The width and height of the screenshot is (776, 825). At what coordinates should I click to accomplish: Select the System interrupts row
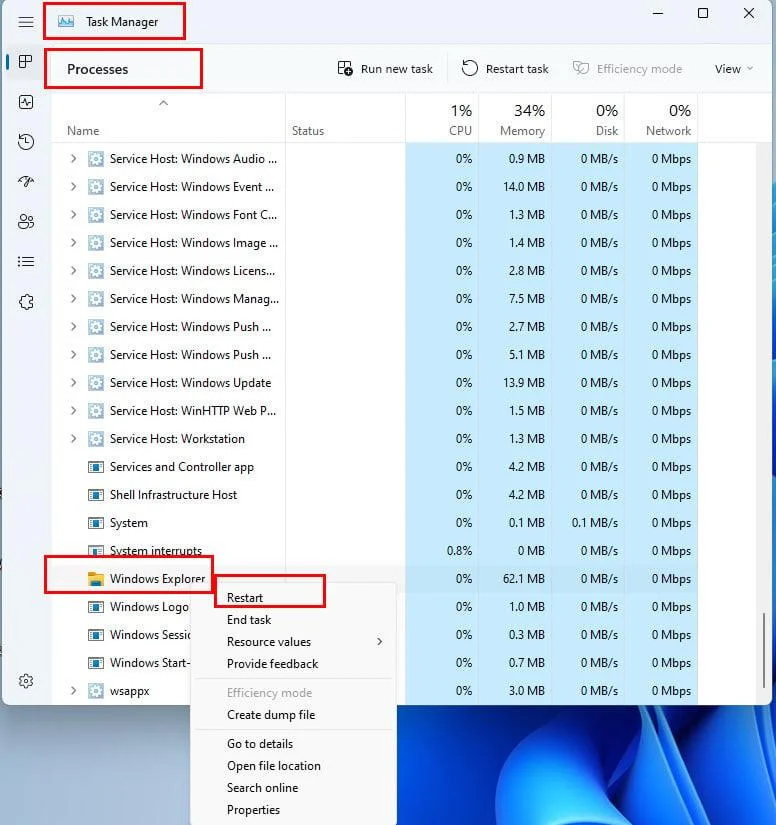375,551
